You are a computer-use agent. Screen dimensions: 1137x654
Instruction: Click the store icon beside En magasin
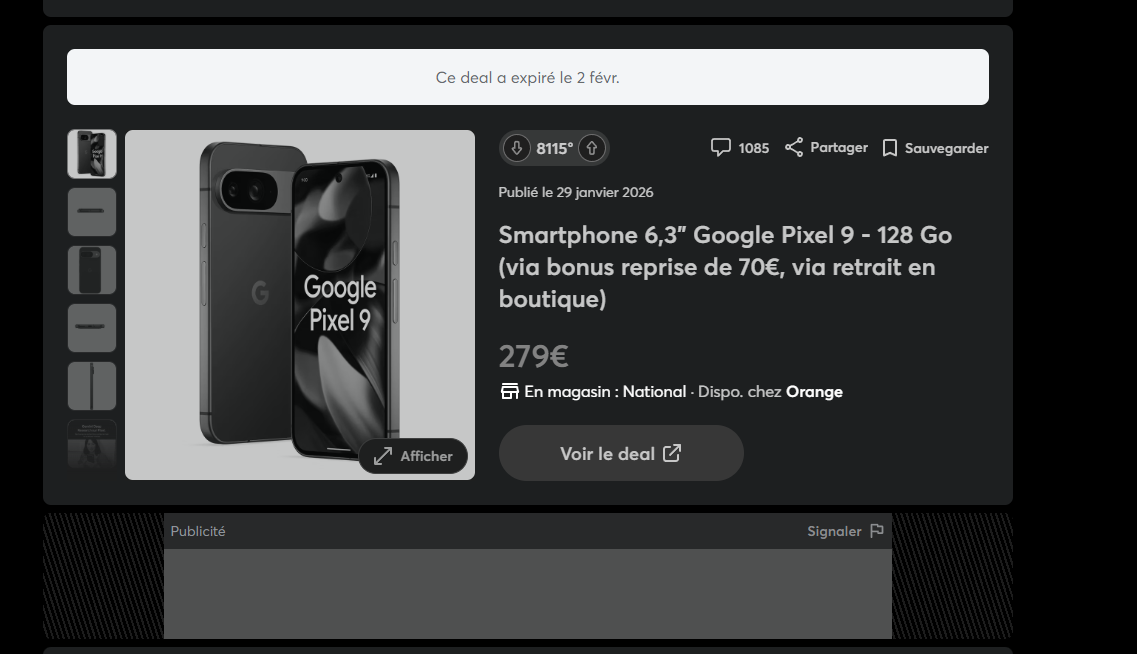click(510, 392)
